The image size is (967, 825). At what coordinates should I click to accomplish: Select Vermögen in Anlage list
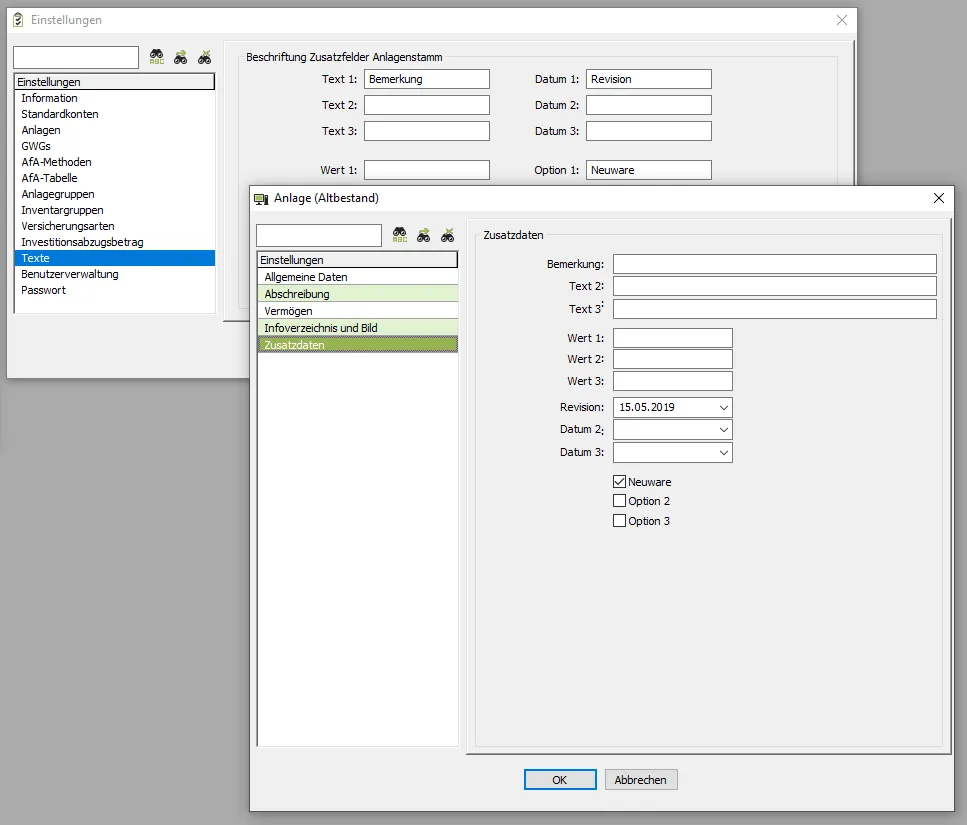point(358,311)
